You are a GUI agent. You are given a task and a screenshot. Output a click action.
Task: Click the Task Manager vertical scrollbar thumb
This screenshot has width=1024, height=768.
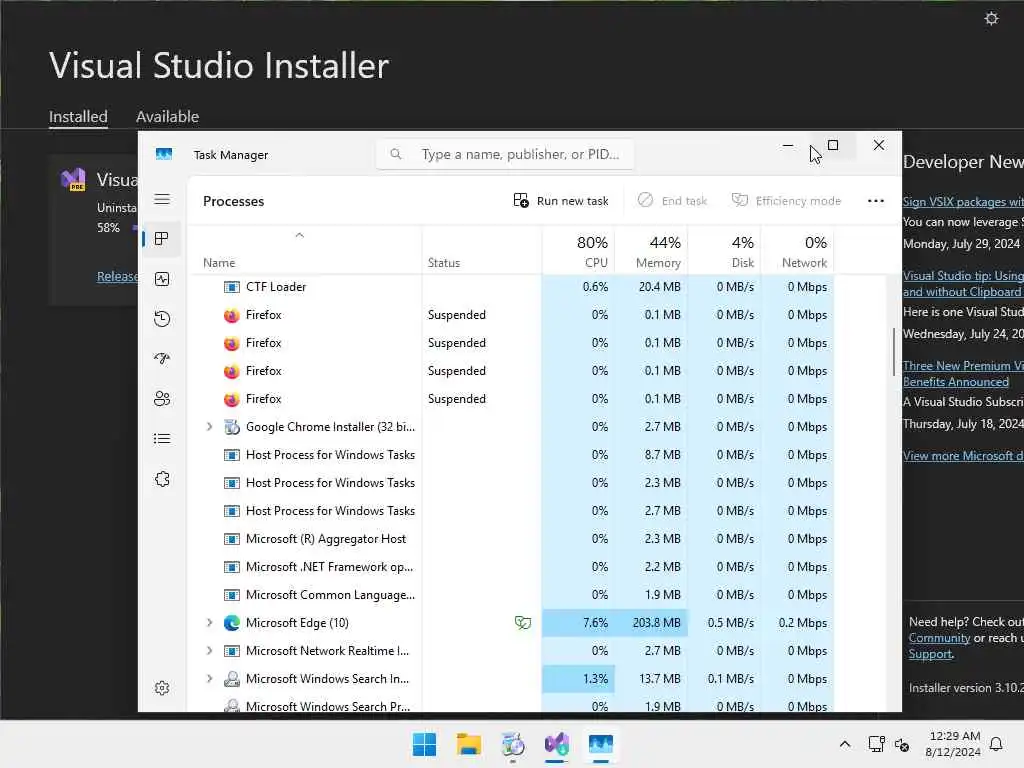[x=893, y=351]
